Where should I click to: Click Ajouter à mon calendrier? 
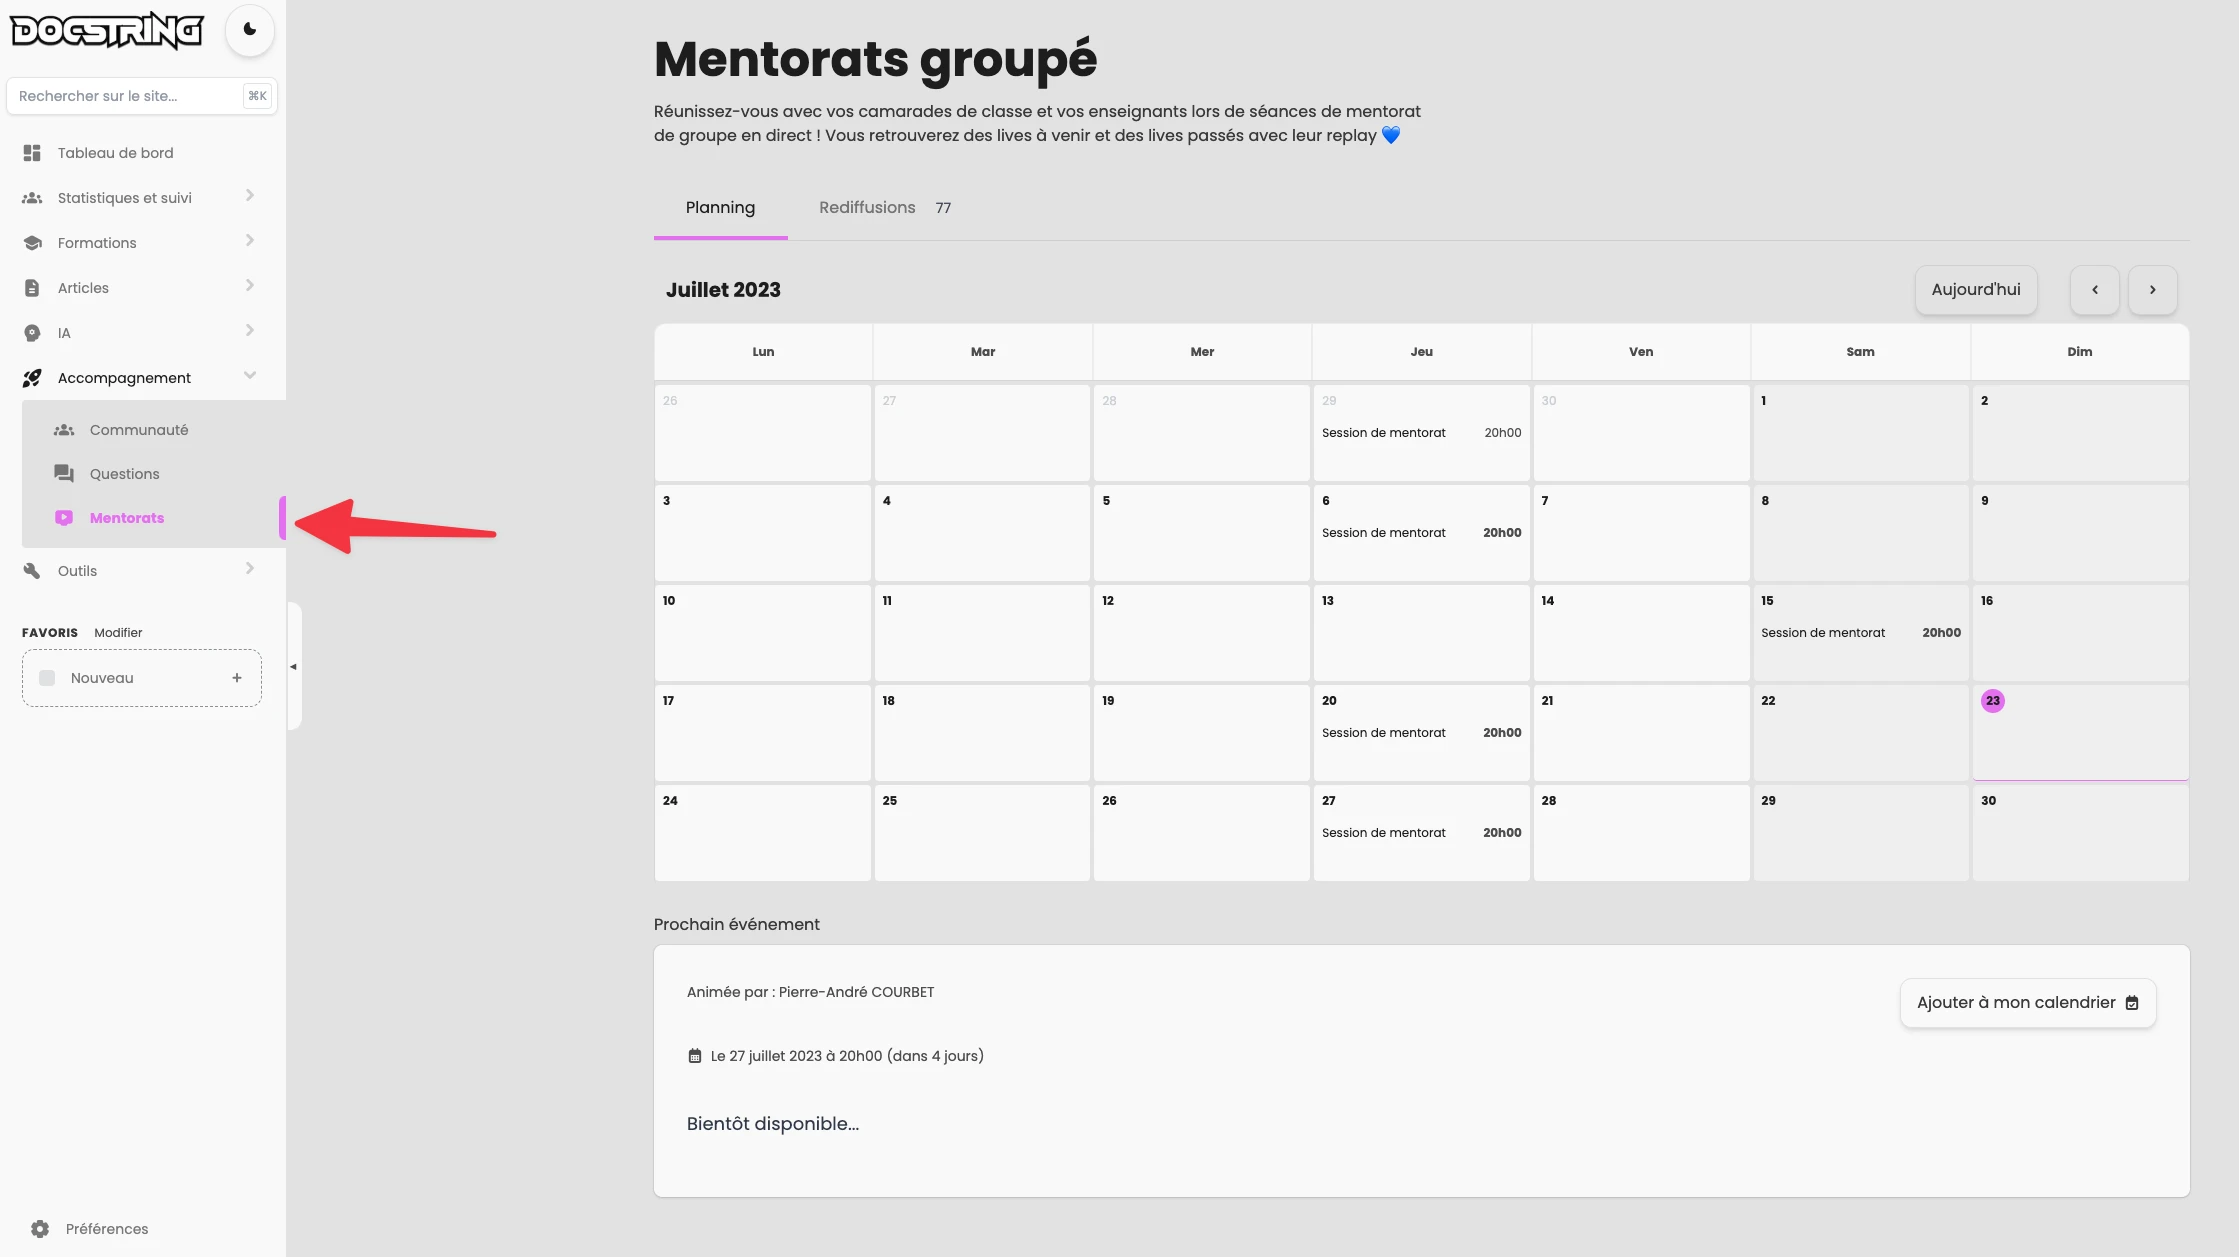[2026, 1002]
